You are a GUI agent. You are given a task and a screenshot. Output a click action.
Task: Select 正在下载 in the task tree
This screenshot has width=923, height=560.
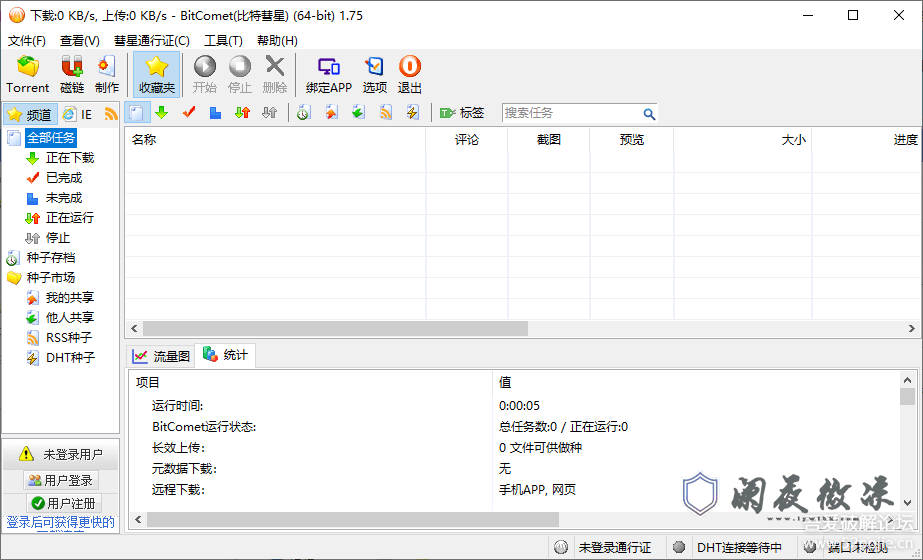click(x=69, y=158)
